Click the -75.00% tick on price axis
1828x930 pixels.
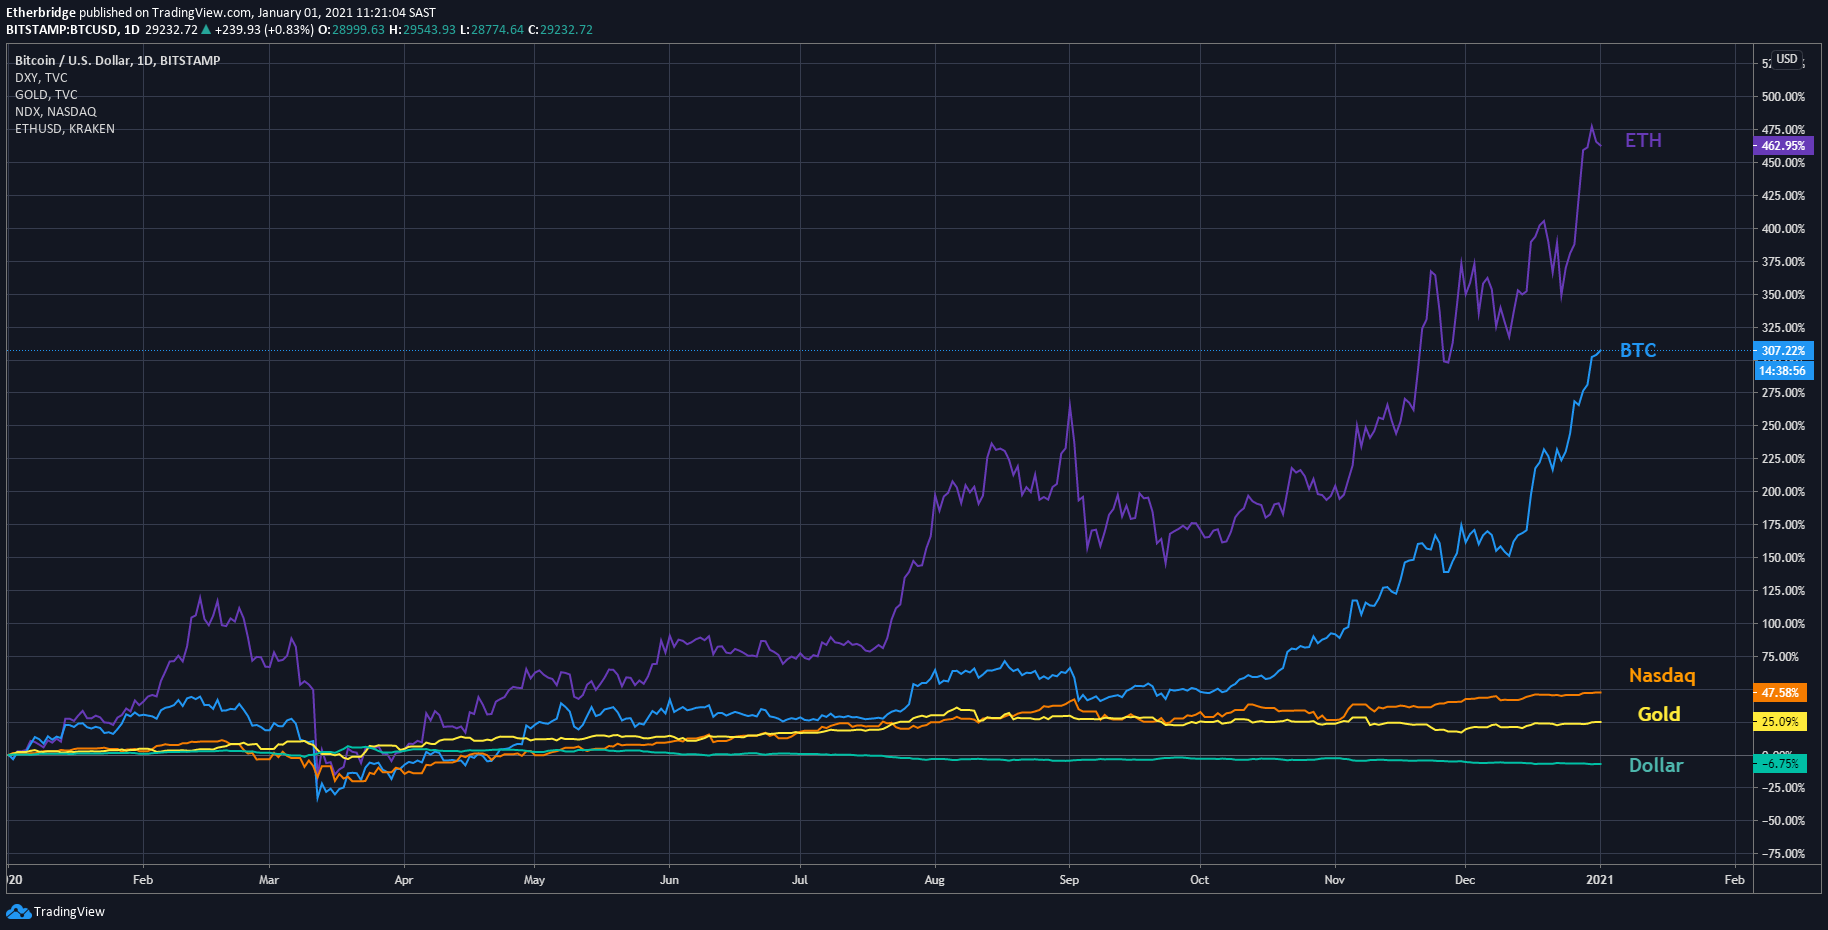[1783, 854]
